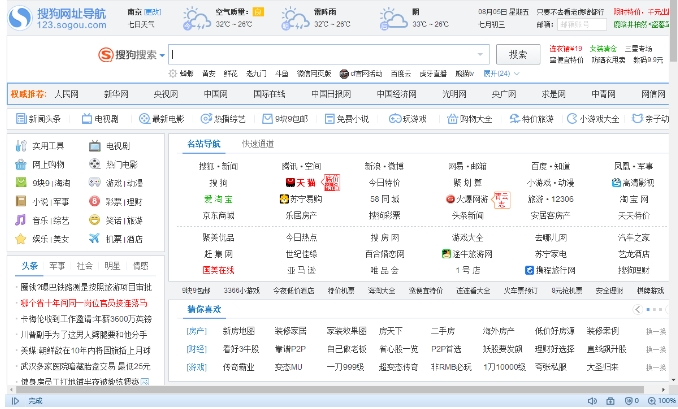Open 实用工具 in the left sidebar
The image size is (678, 409).
pos(48,146)
